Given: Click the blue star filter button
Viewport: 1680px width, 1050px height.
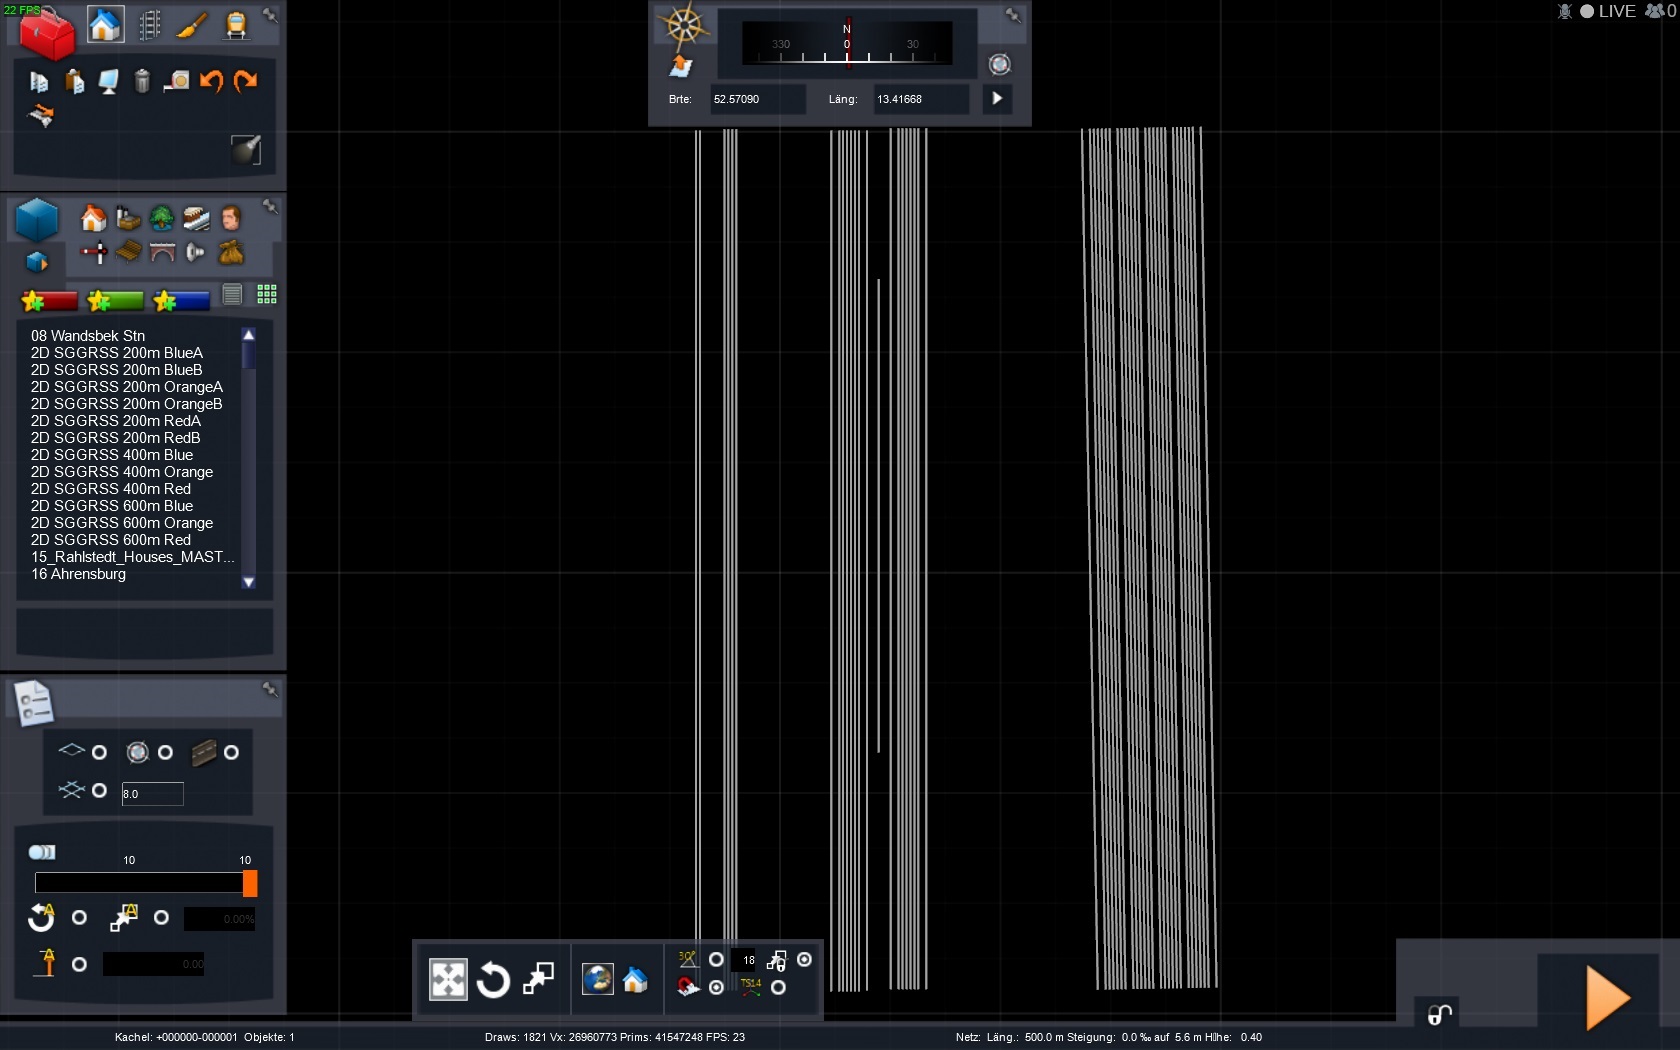Looking at the screenshot, I should tap(181, 300).
